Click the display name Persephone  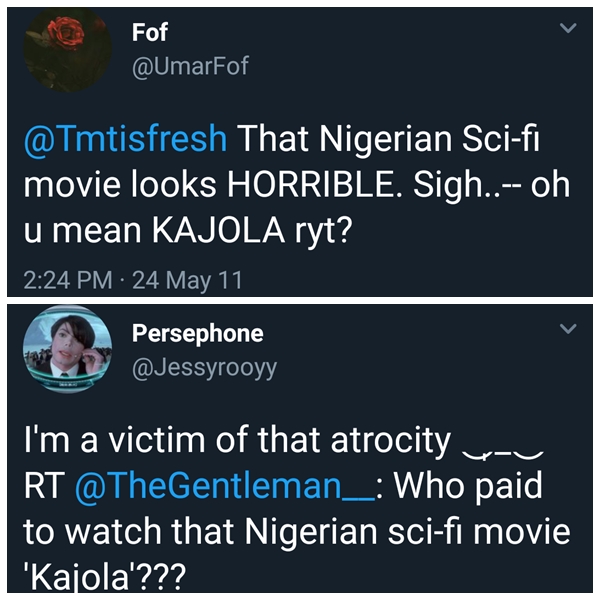tap(197, 334)
